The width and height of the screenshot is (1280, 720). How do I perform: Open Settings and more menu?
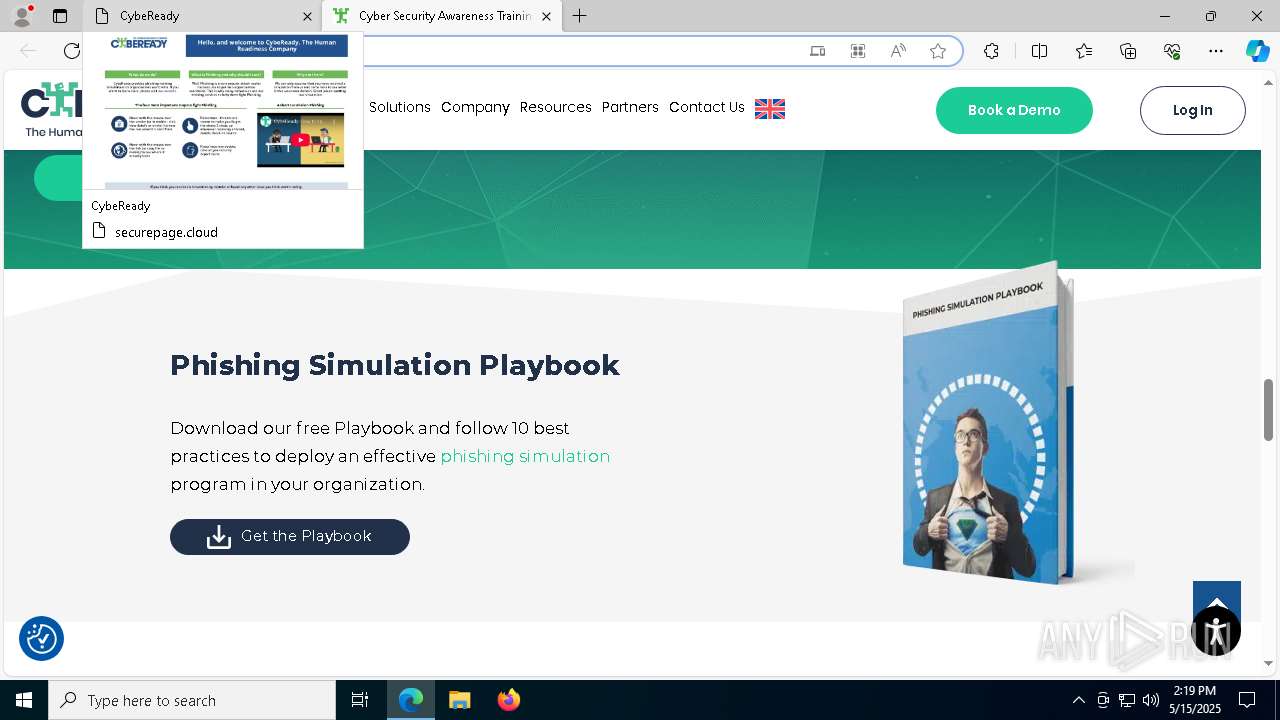pos(1216,51)
